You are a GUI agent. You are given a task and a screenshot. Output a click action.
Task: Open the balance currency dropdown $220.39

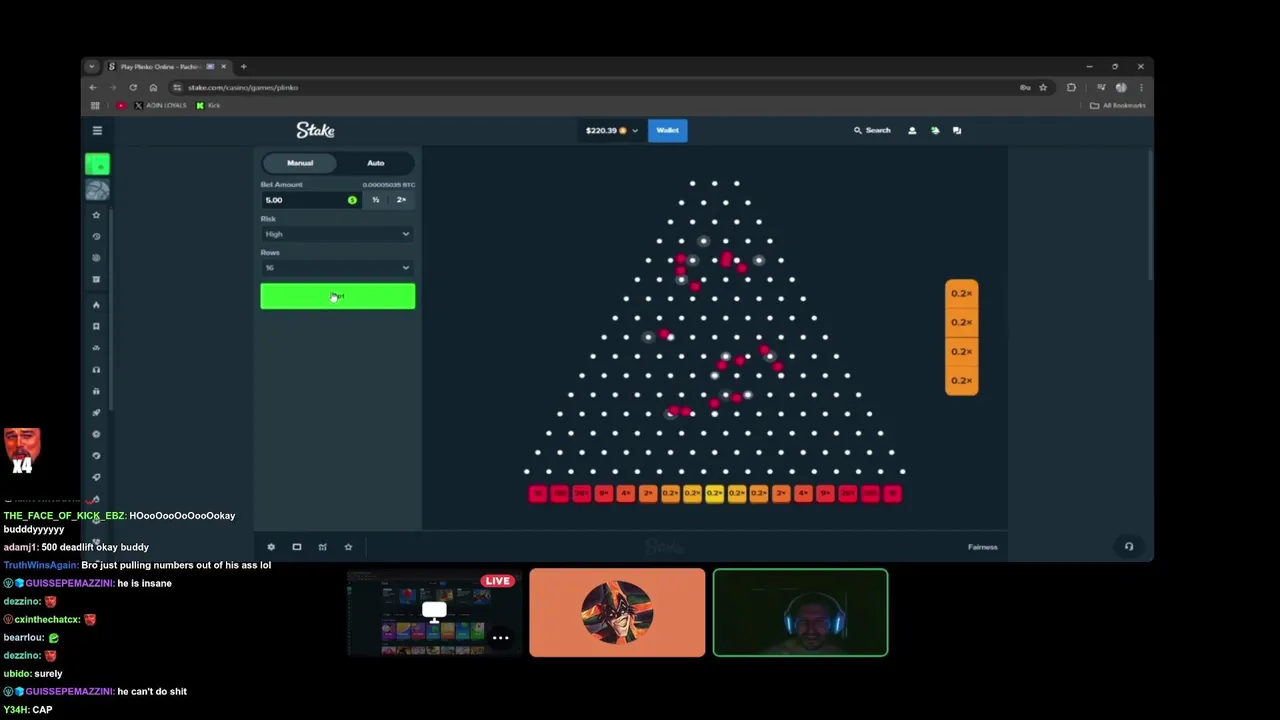(x=611, y=130)
